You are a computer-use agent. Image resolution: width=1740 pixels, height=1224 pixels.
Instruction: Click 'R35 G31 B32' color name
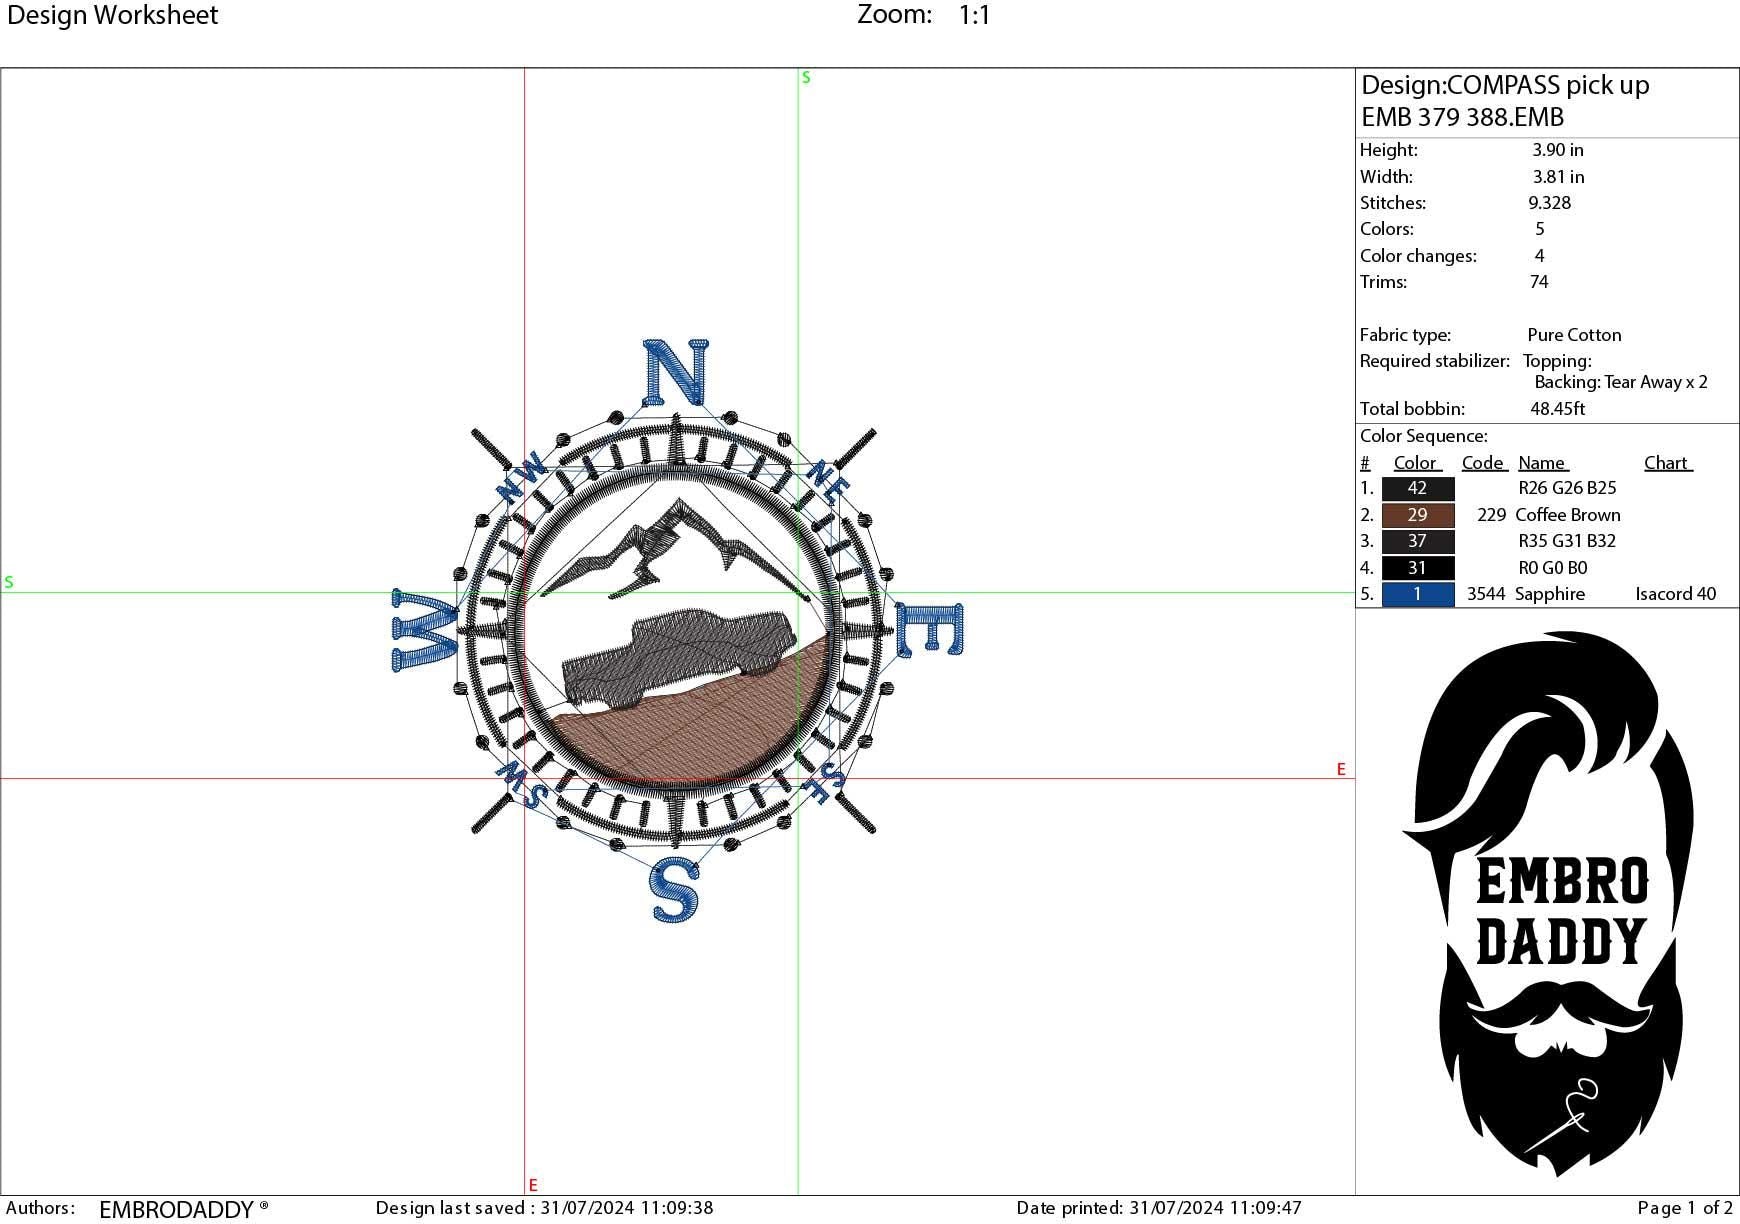point(1567,541)
